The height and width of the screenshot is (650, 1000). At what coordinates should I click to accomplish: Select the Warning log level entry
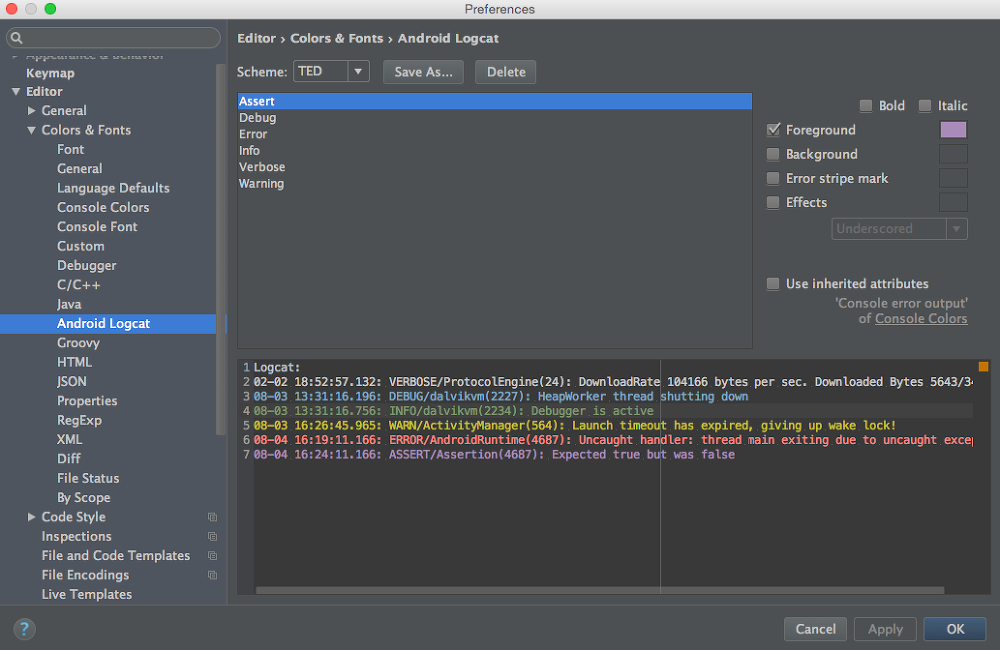coord(261,184)
